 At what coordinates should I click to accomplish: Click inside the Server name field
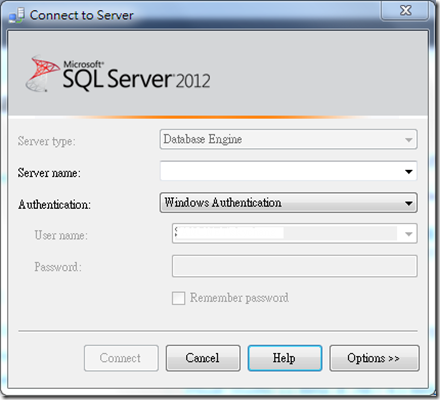(288, 171)
